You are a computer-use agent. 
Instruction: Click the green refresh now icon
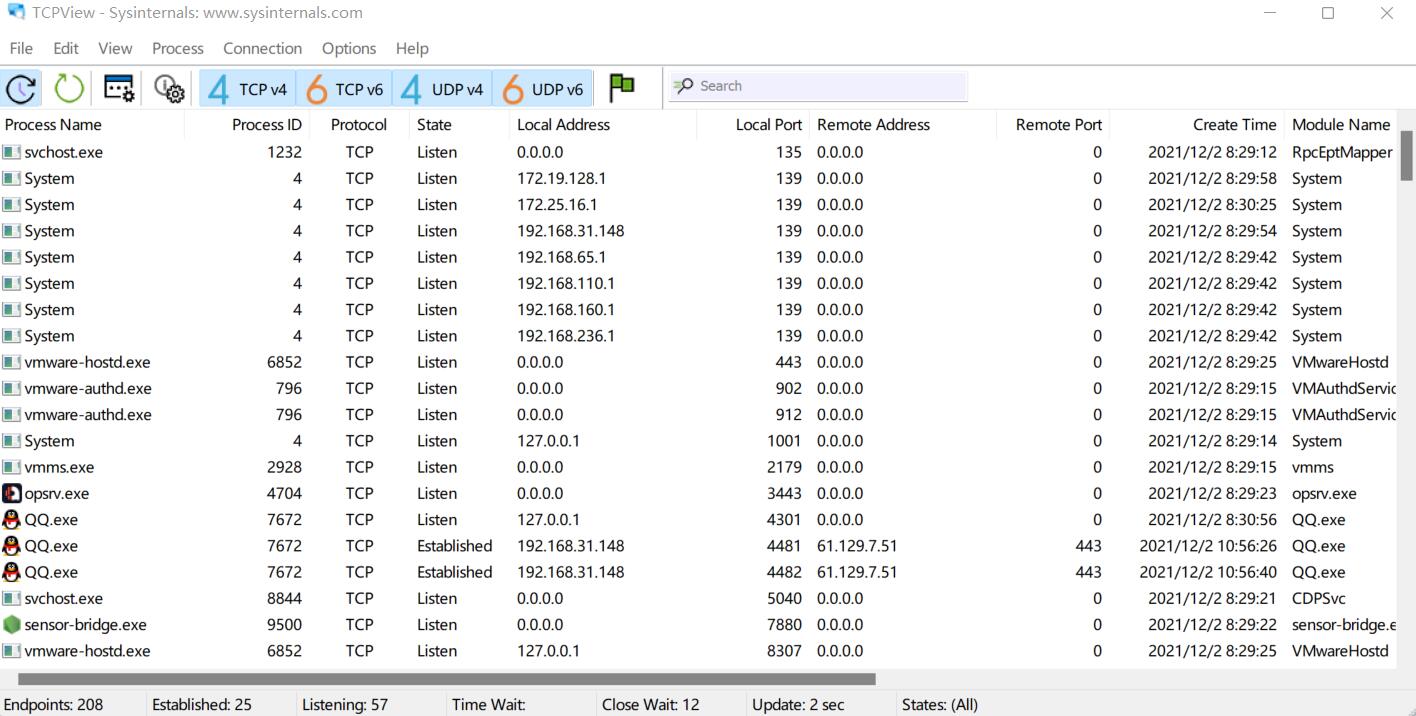(69, 88)
